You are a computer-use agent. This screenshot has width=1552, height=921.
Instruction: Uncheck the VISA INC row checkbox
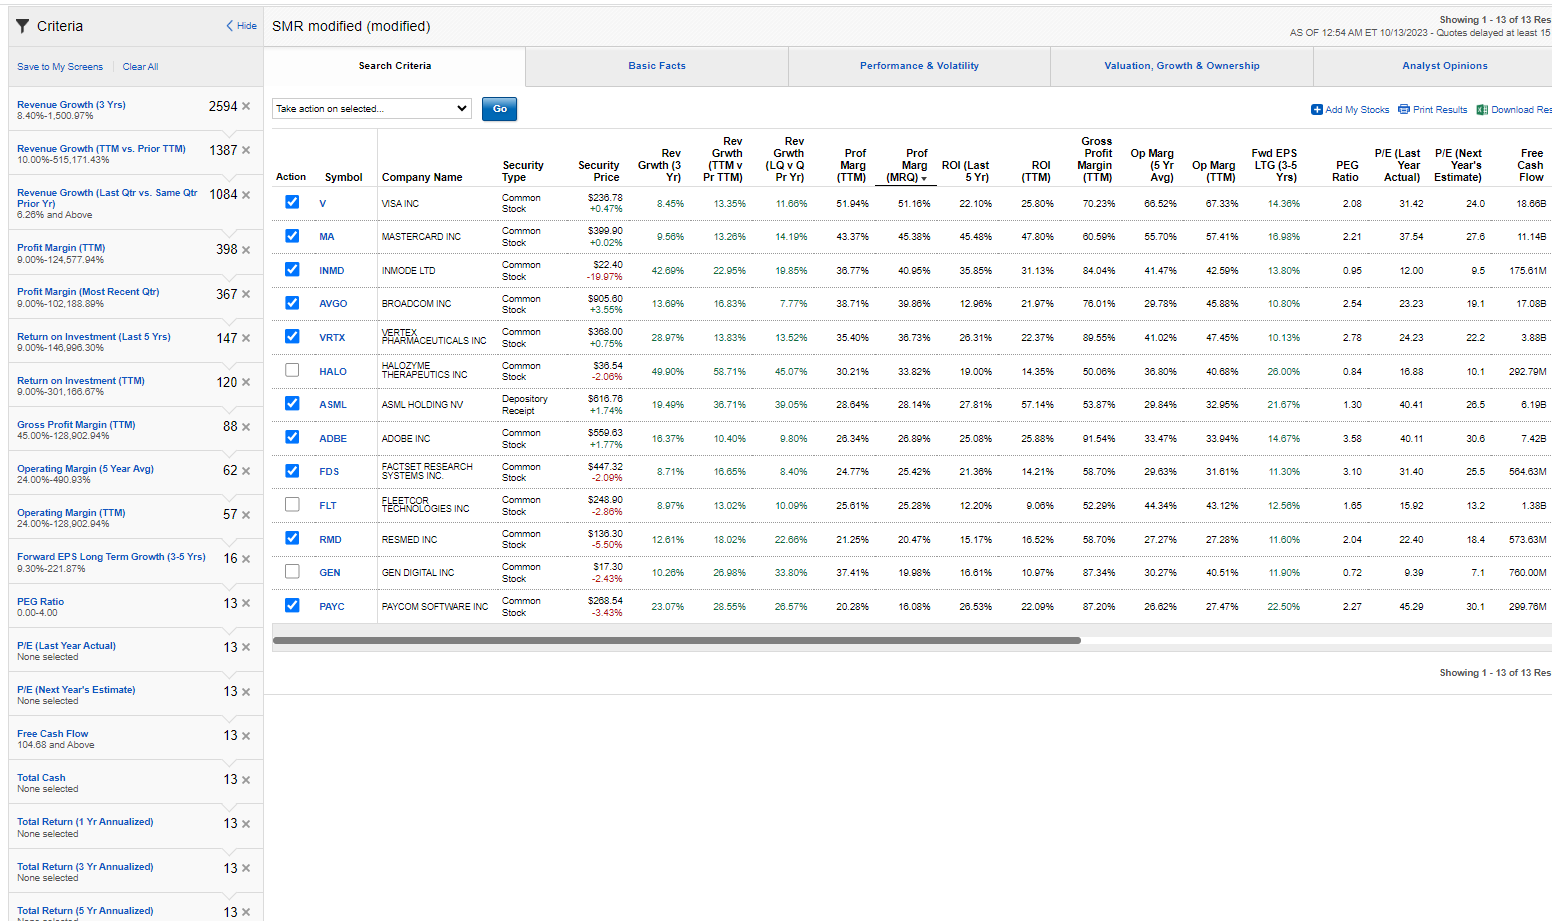tap(292, 202)
